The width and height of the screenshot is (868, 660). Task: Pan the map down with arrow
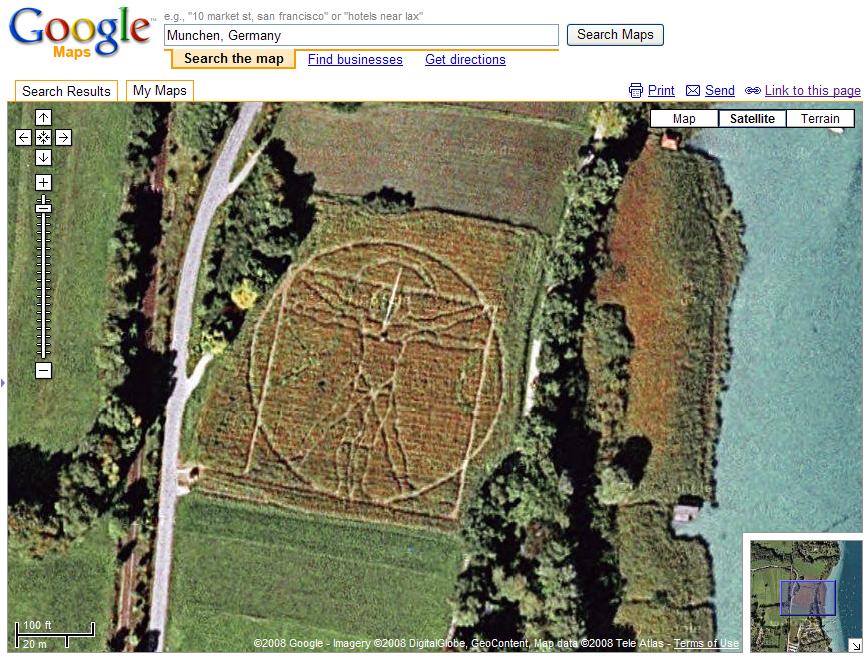pyautogui.click(x=43, y=157)
